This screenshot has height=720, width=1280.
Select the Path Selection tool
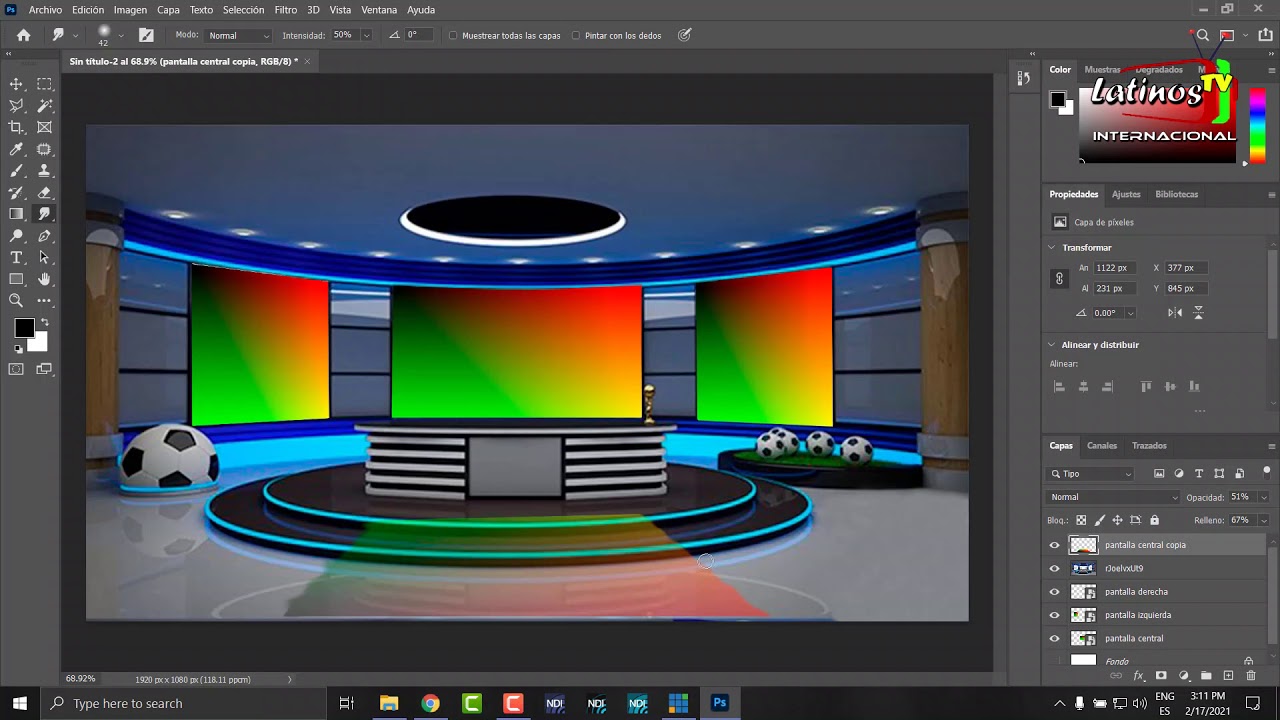point(45,258)
